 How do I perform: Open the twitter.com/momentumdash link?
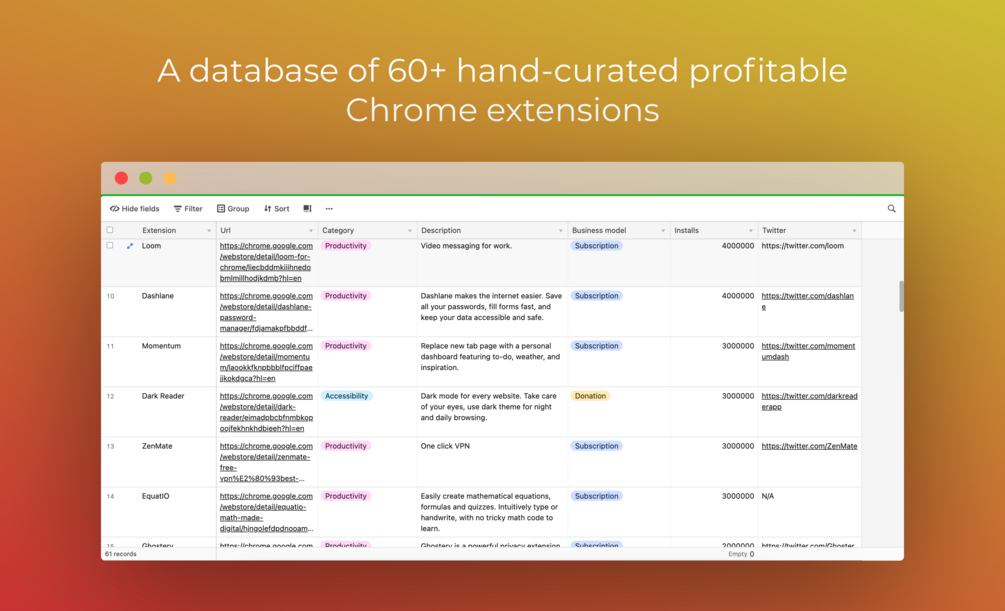808,351
